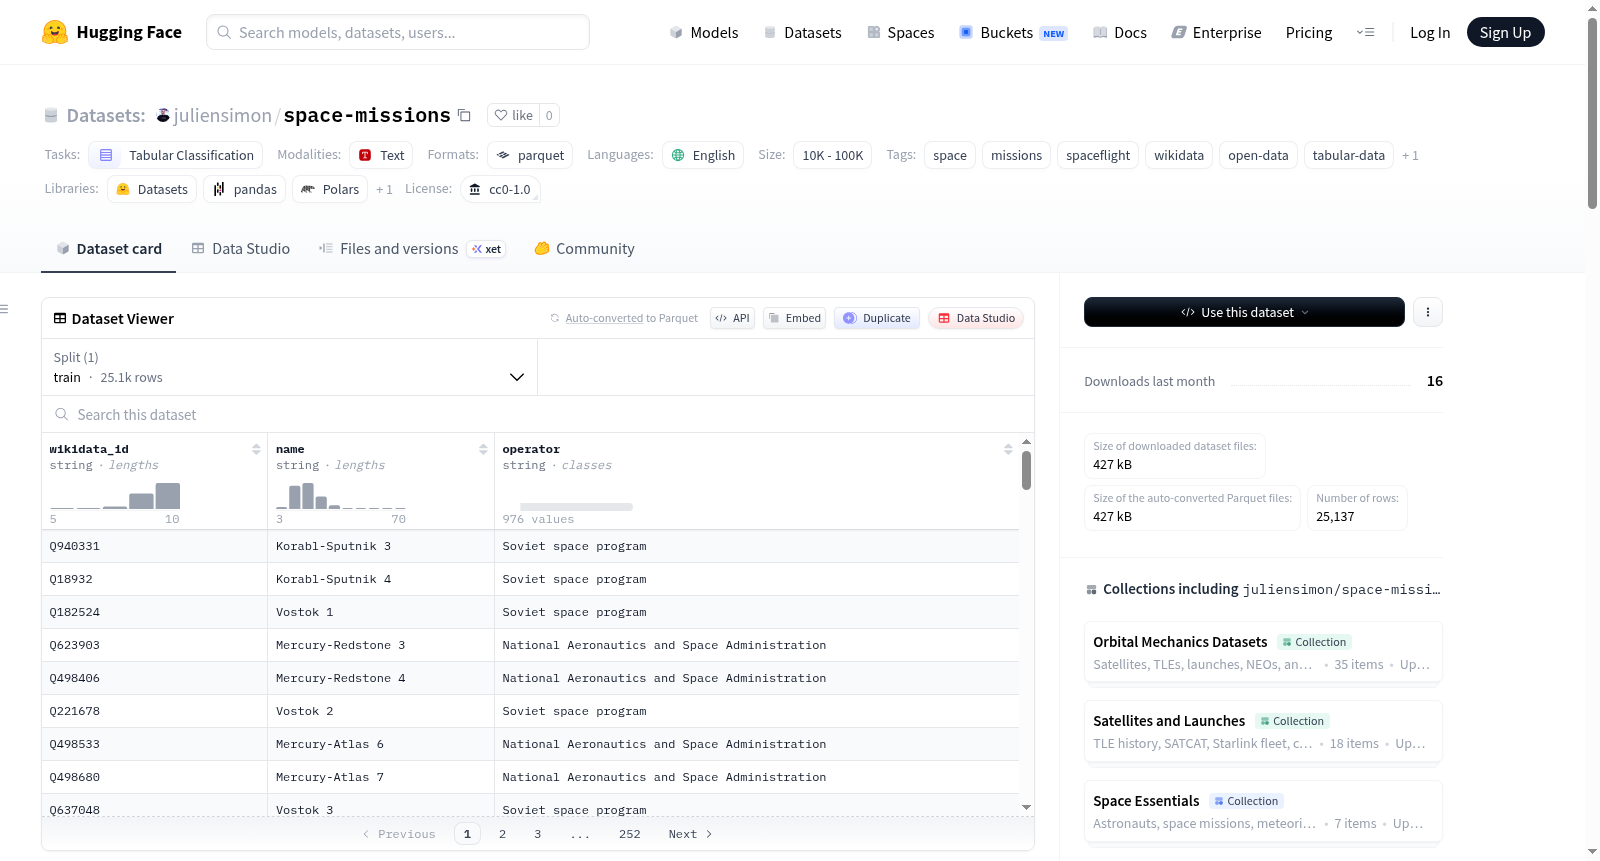This screenshot has width=1600, height=861.
Task: Click the cc0-1.0 license tag
Action: pyautogui.click(x=500, y=189)
